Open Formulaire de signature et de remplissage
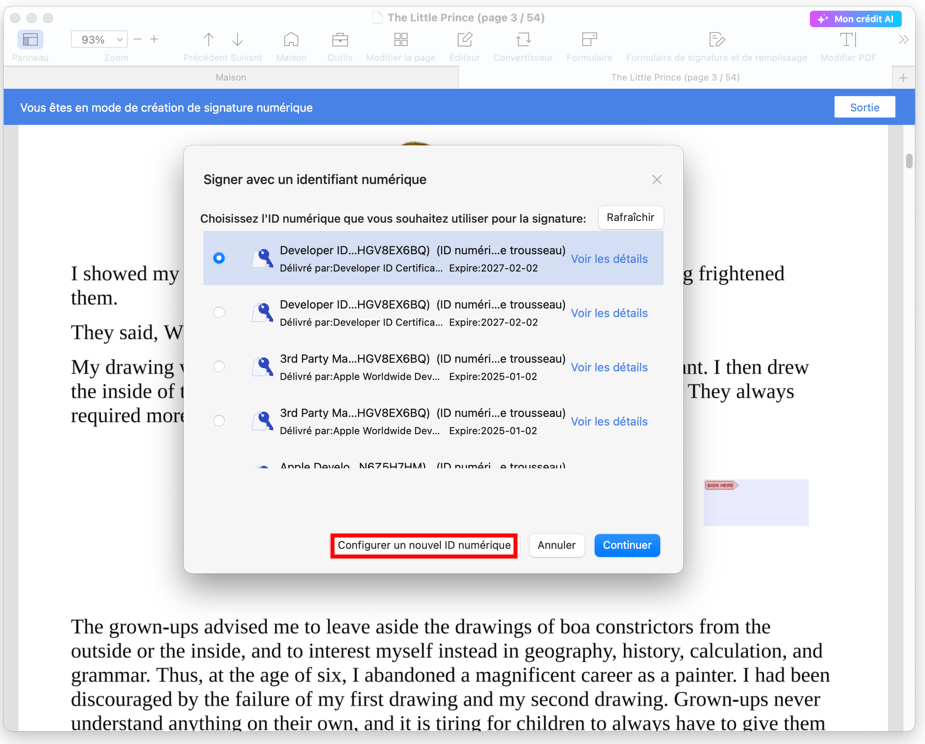 point(717,41)
